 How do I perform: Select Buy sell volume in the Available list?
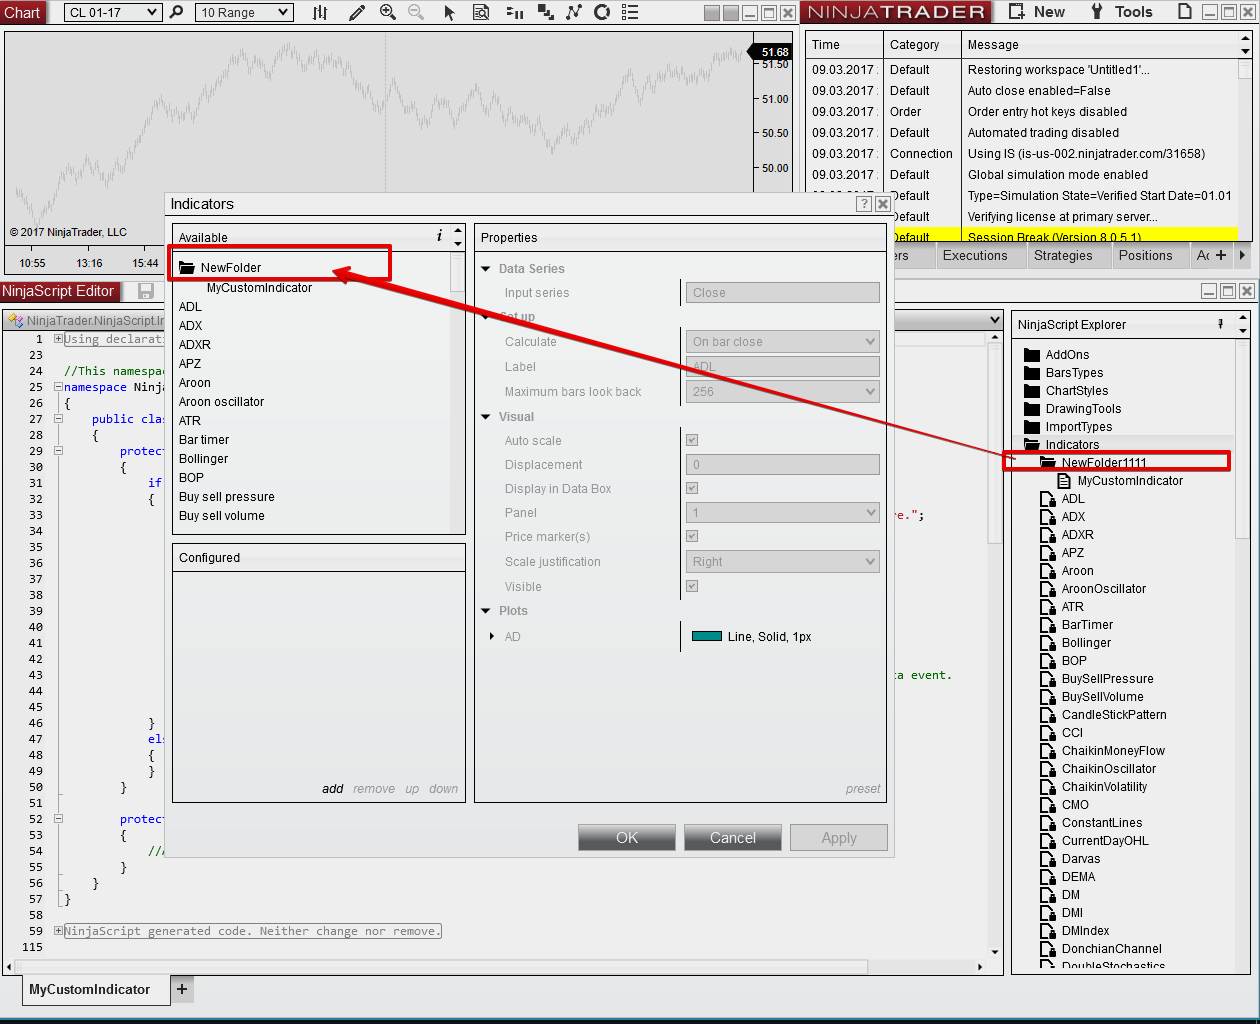(221, 515)
